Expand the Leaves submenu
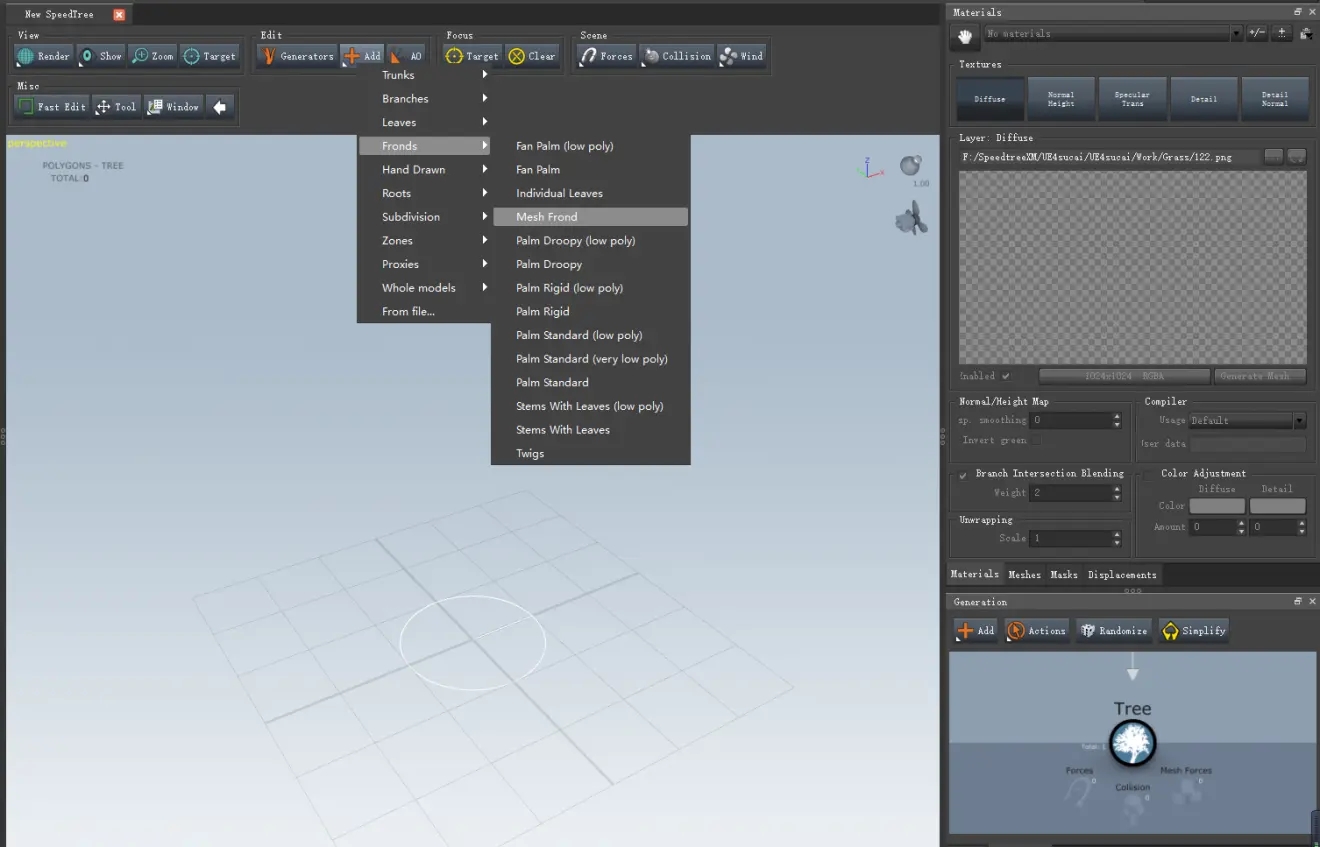 425,122
